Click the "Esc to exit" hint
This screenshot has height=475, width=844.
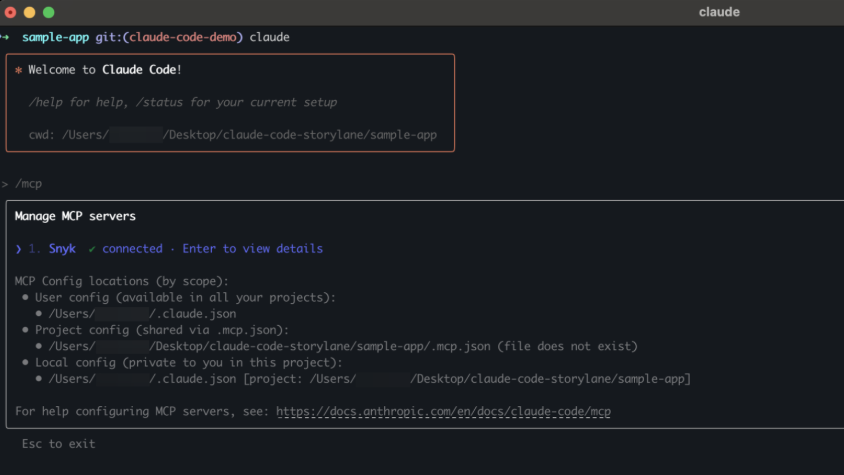(x=58, y=443)
